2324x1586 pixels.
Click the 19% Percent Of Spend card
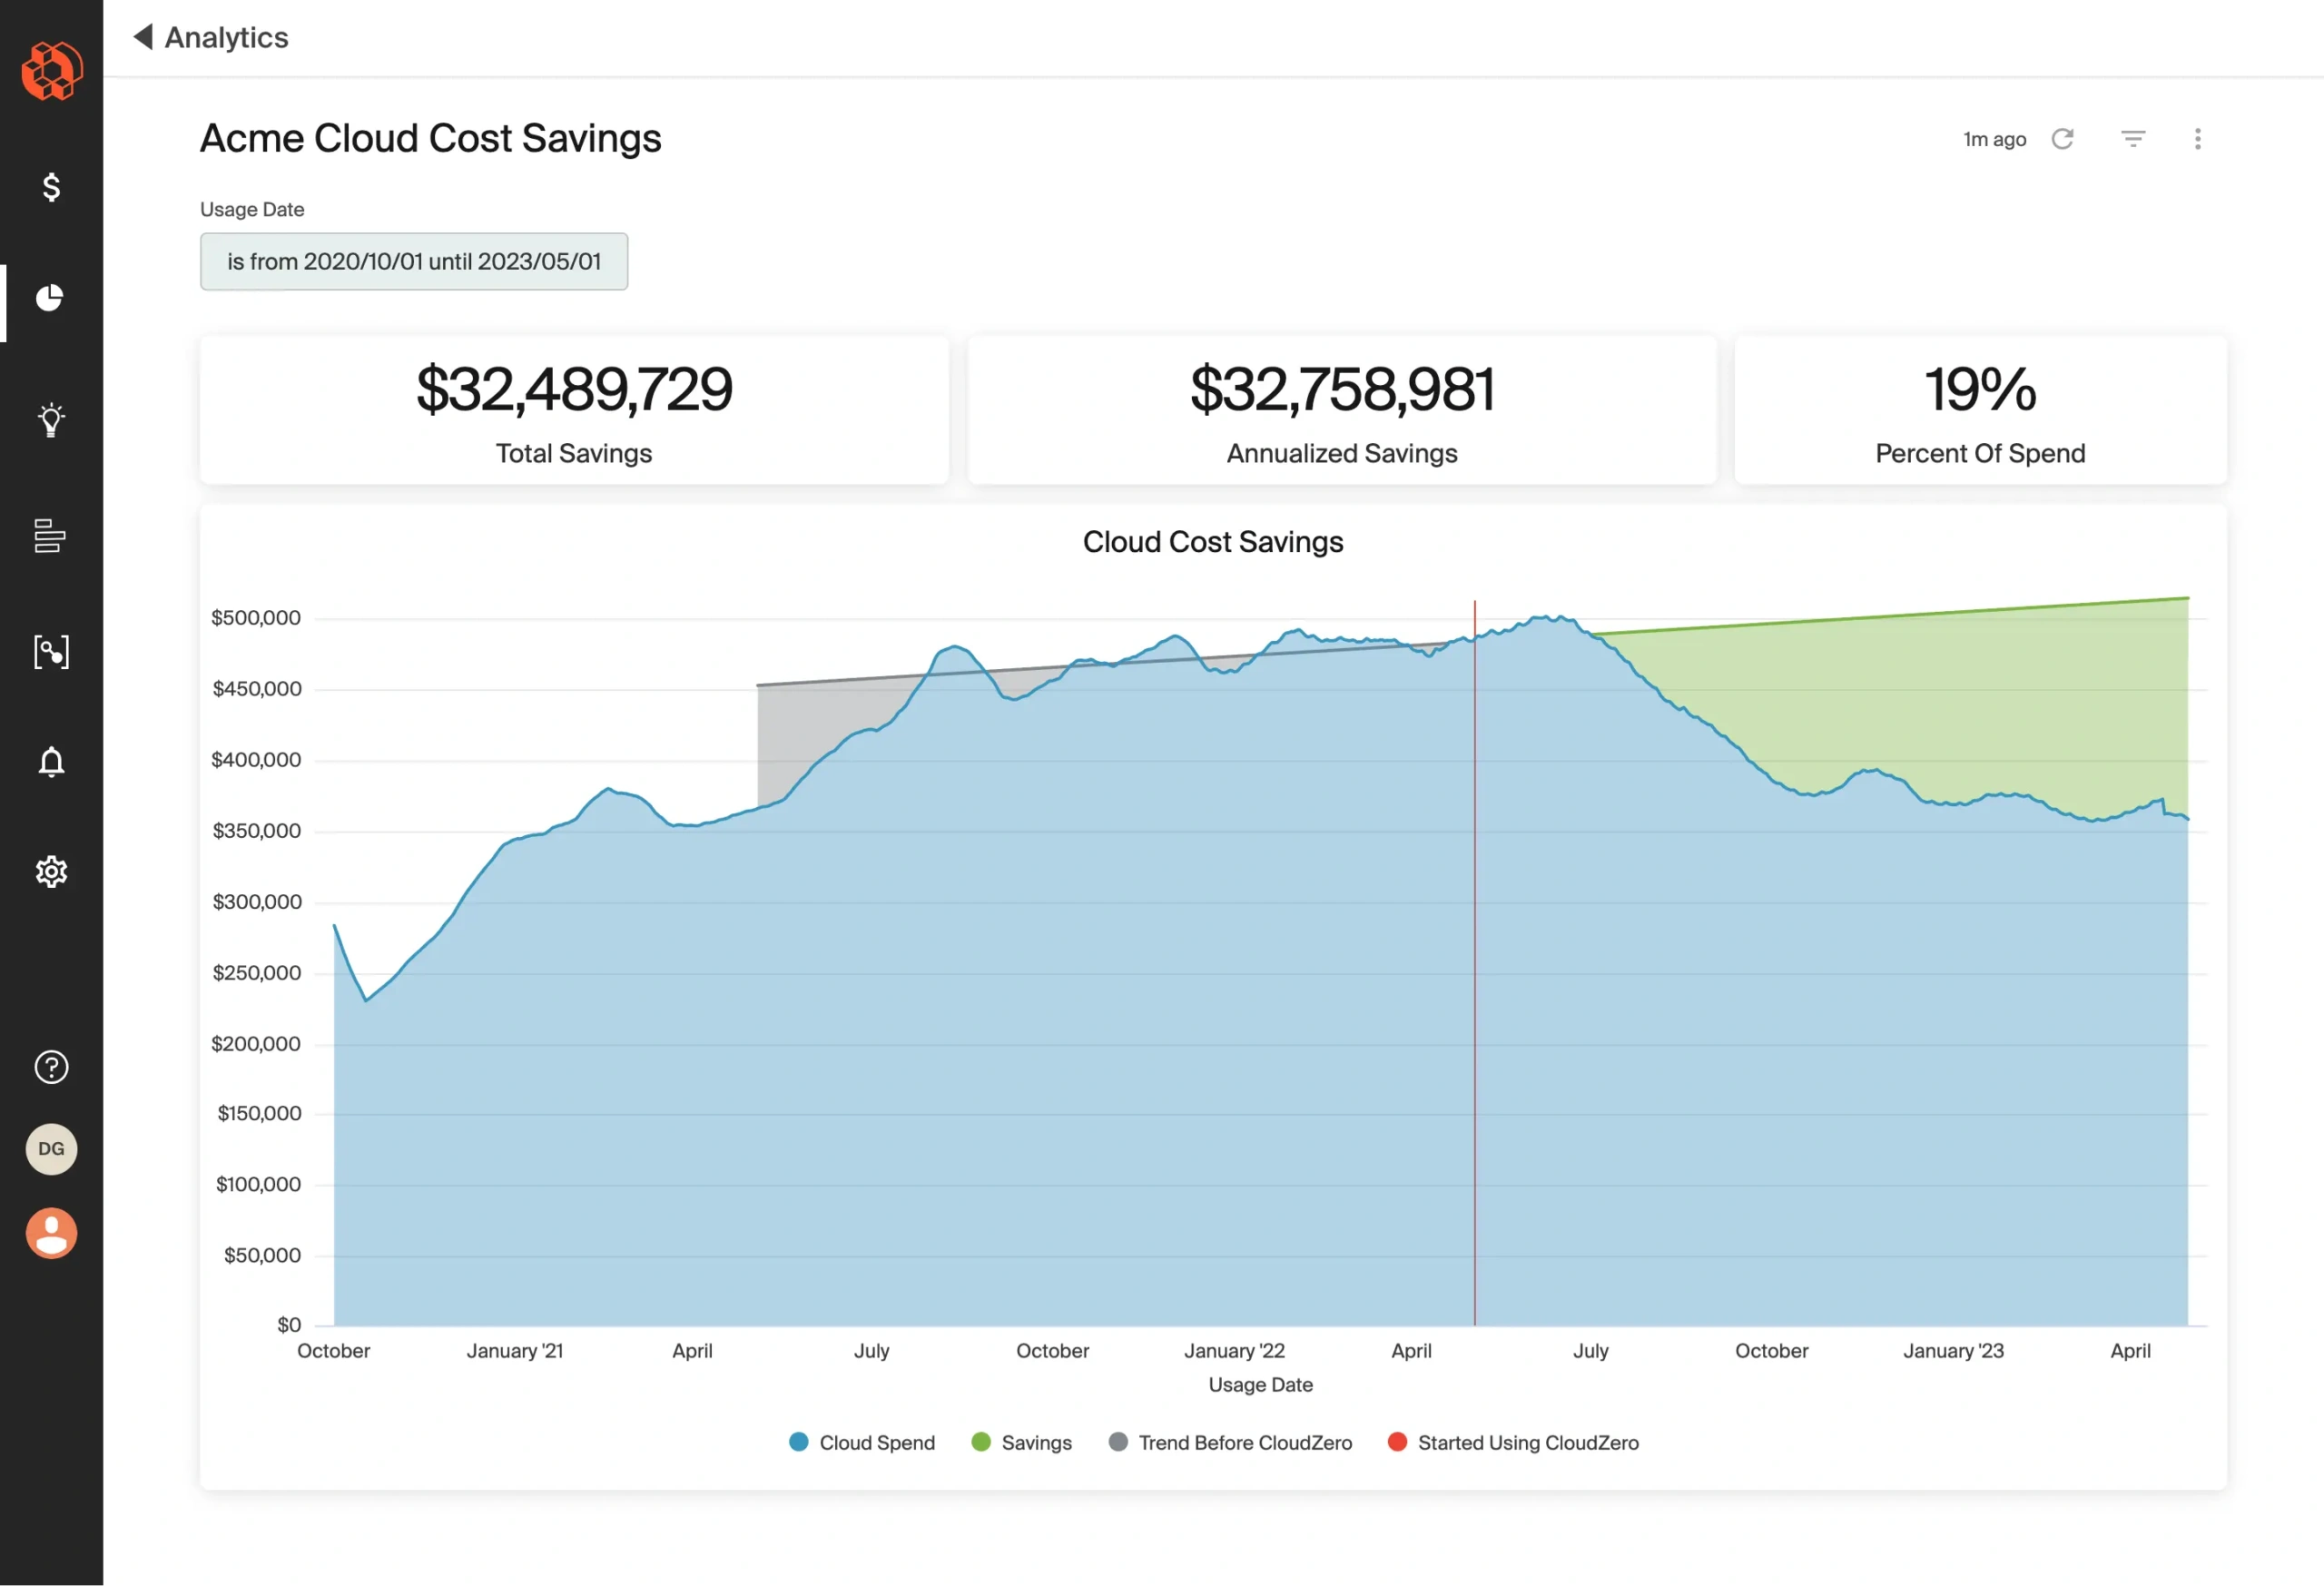click(x=1980, y=411)
